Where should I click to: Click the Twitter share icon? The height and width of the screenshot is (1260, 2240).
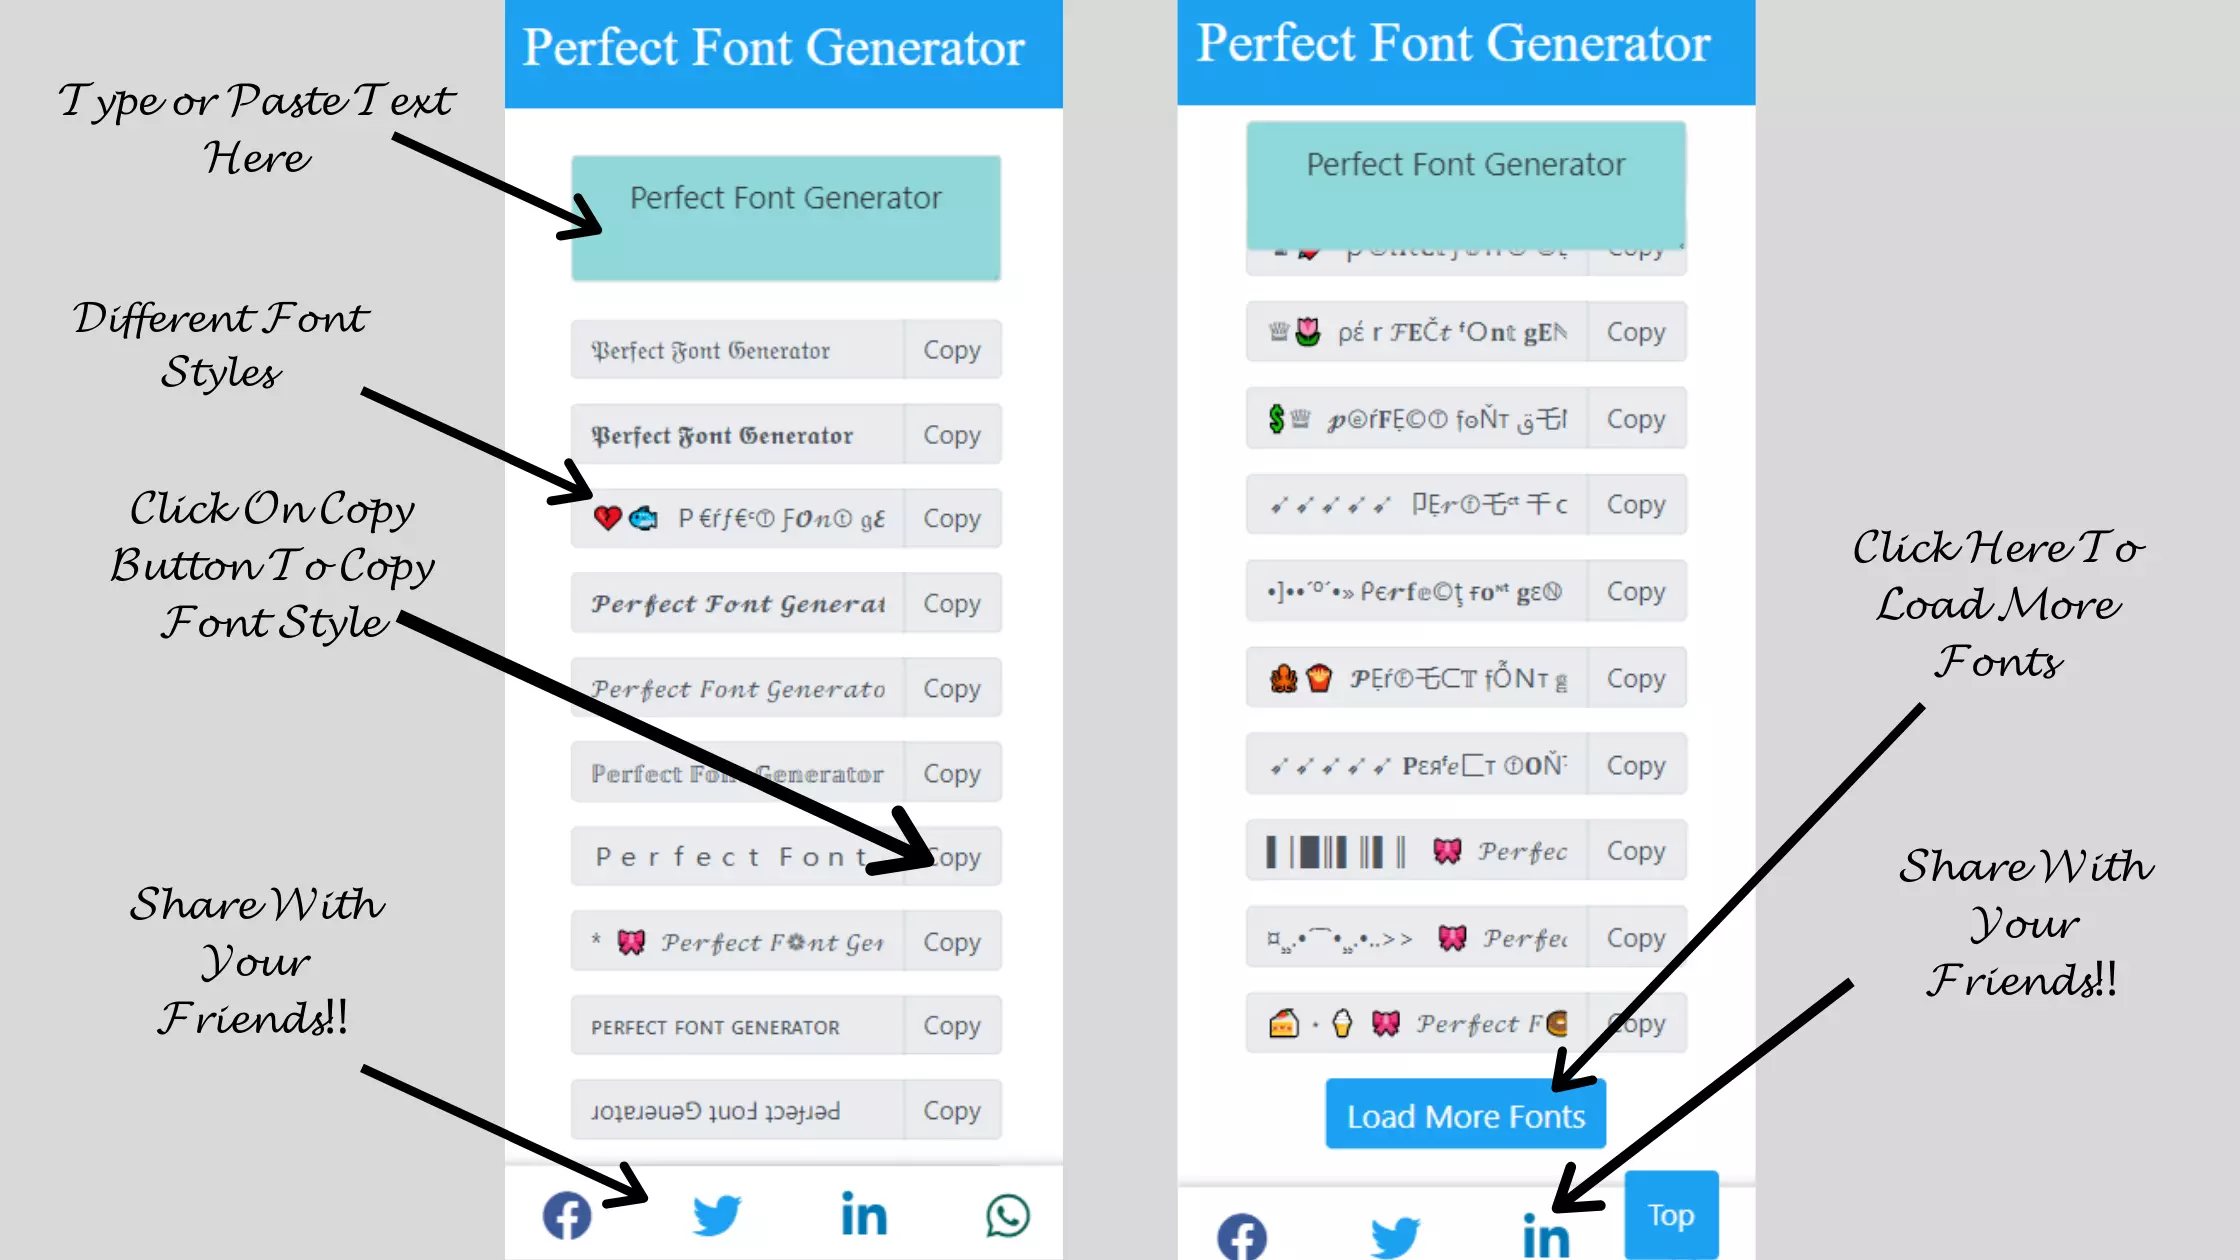pos(715,1215)
